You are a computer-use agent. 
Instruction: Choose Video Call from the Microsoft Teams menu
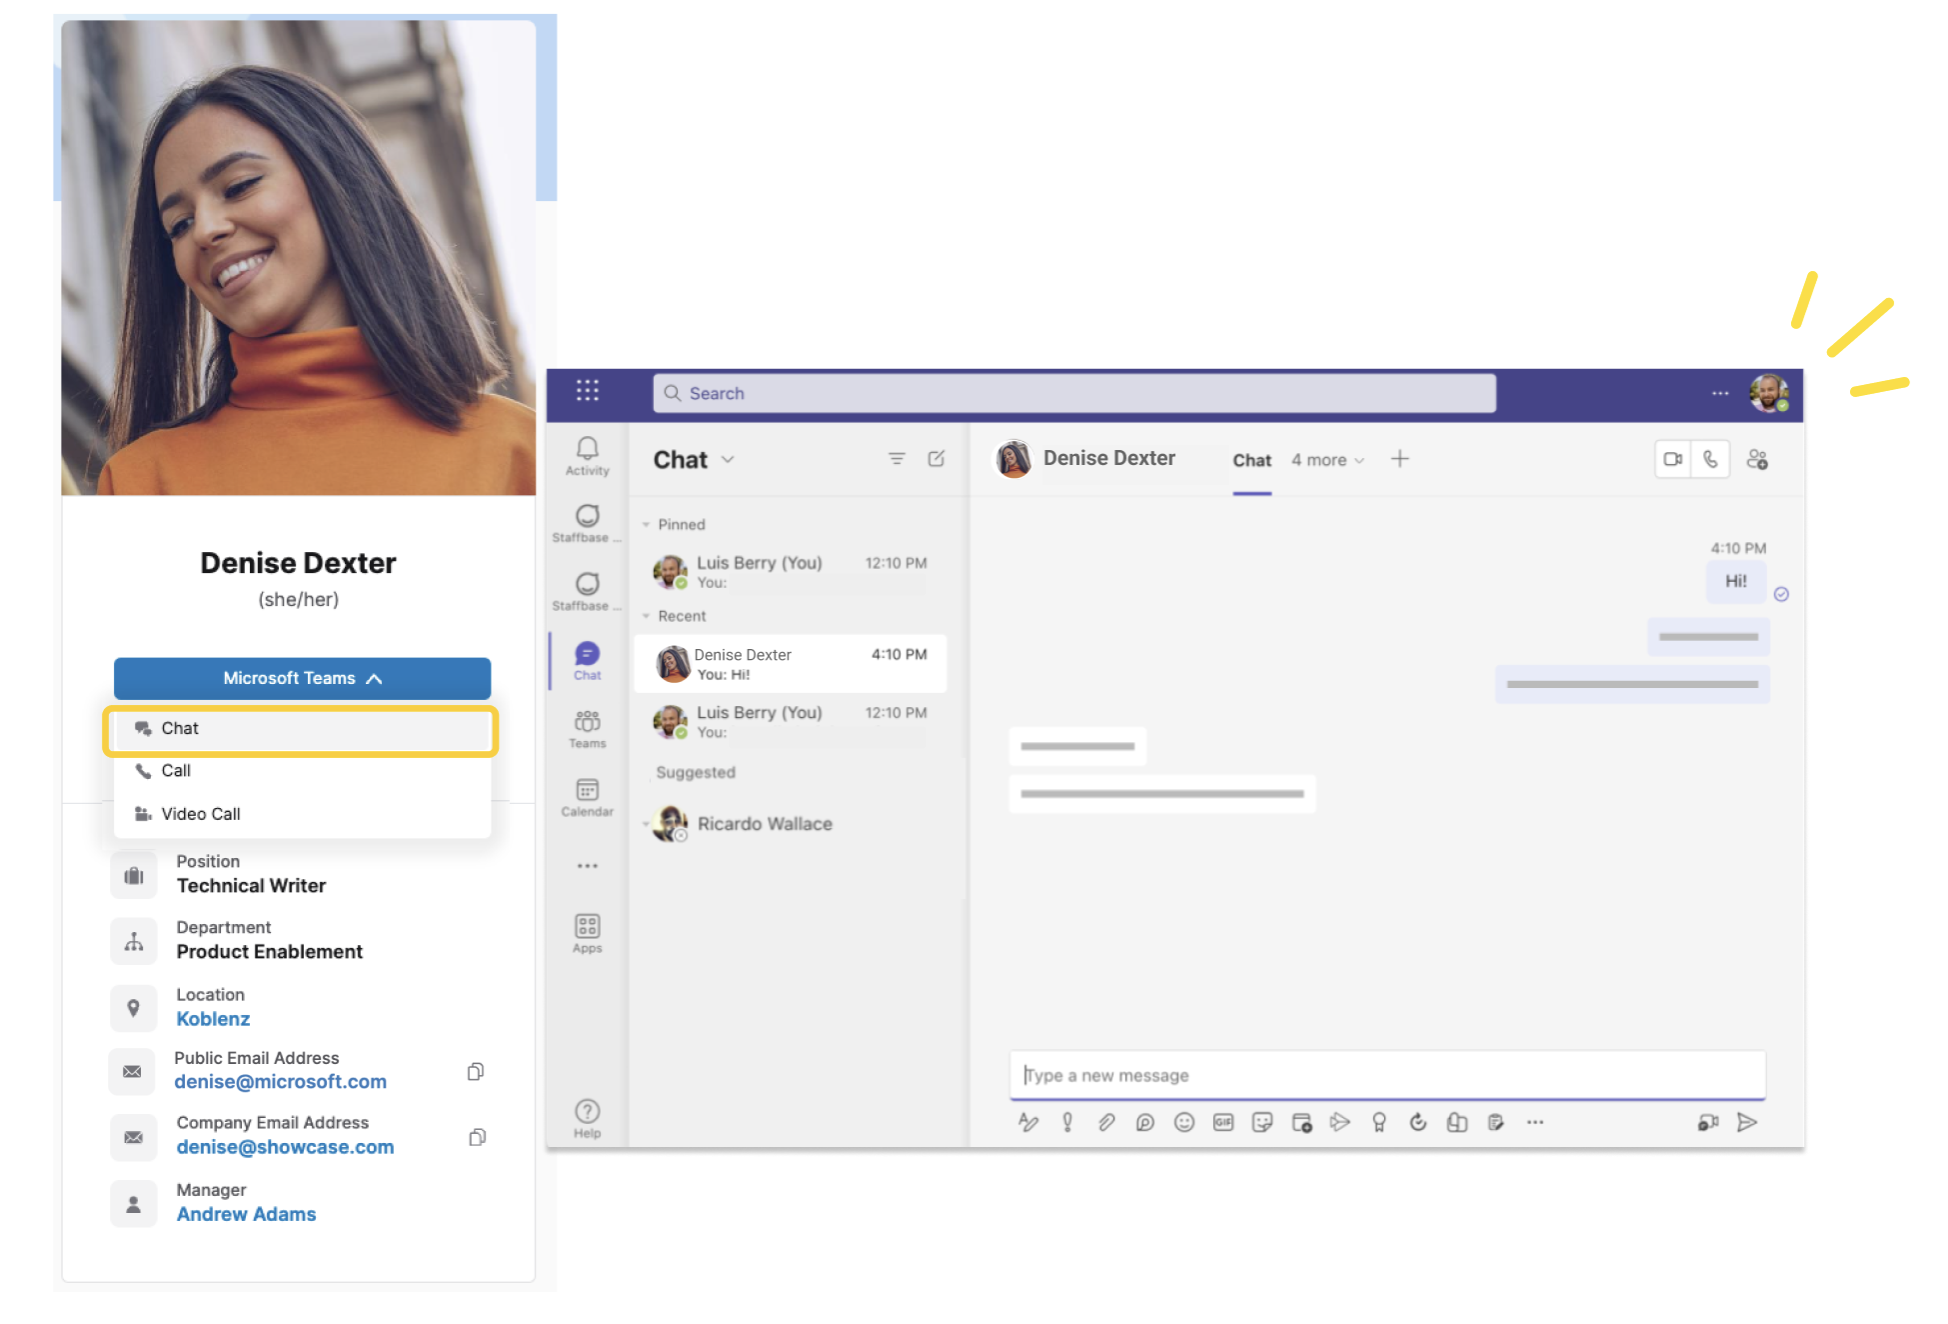[302, 814]
